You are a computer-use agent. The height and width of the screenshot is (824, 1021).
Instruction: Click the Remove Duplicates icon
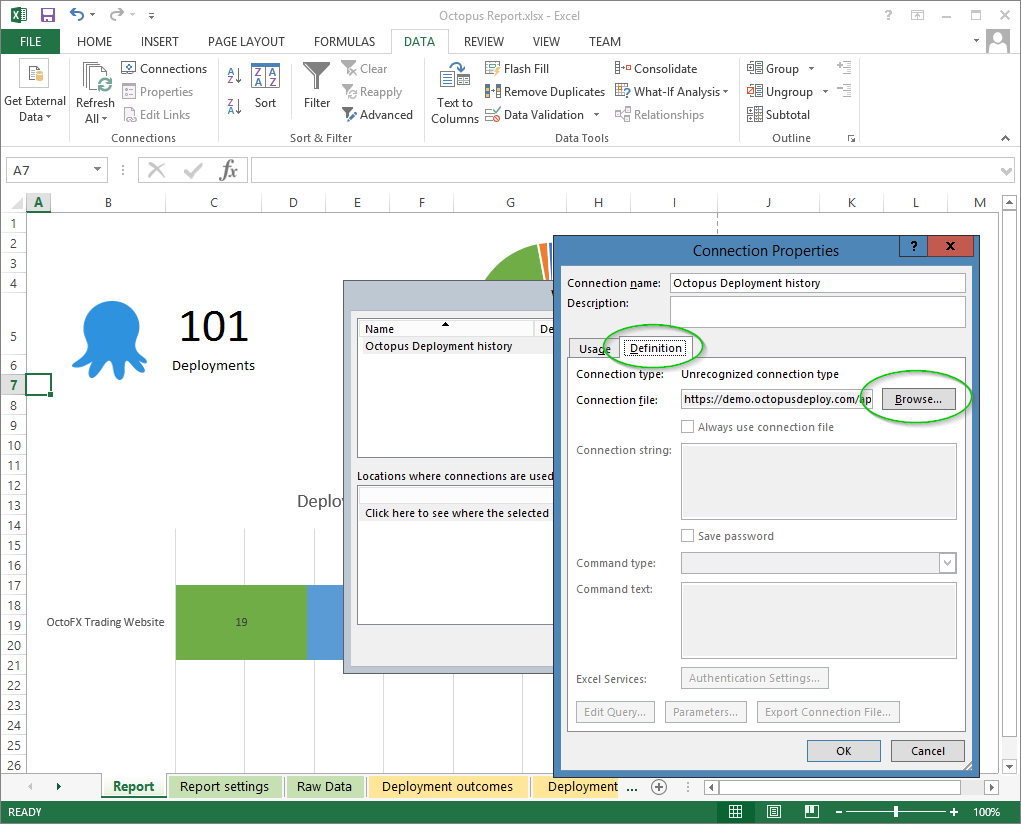click(x=493, y=91)
